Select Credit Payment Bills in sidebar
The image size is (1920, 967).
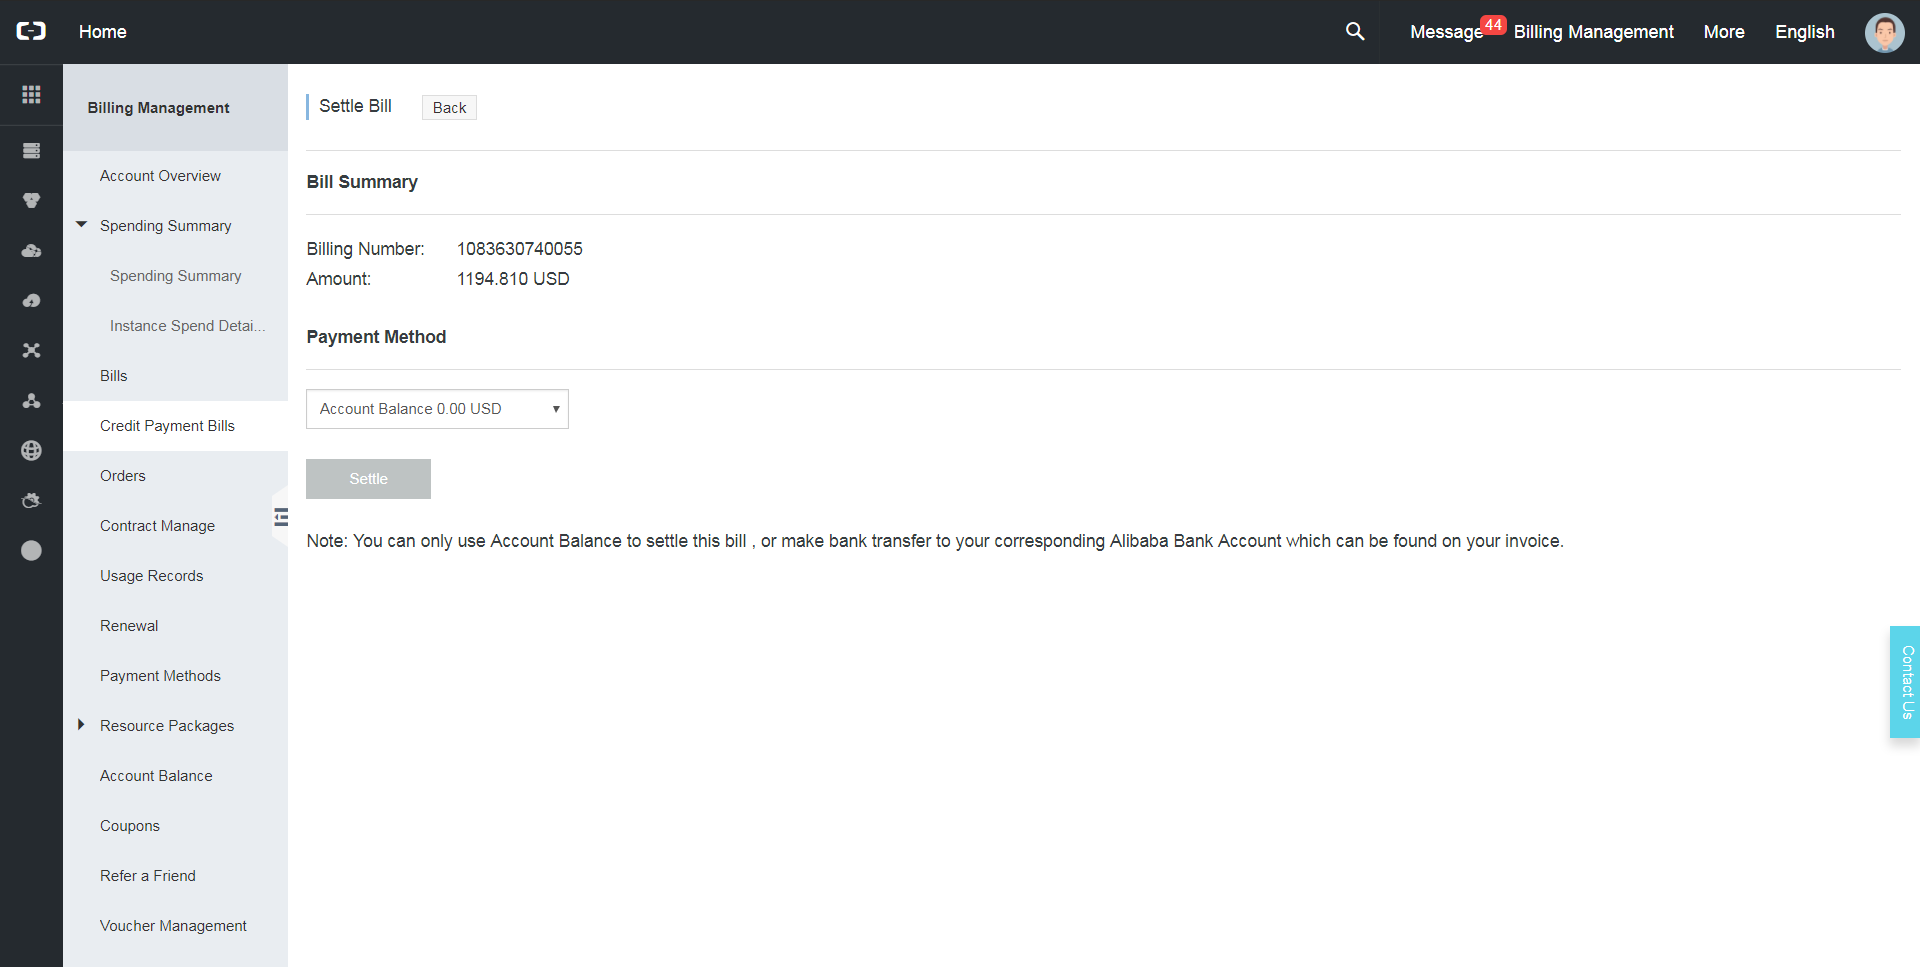[167, 426]
